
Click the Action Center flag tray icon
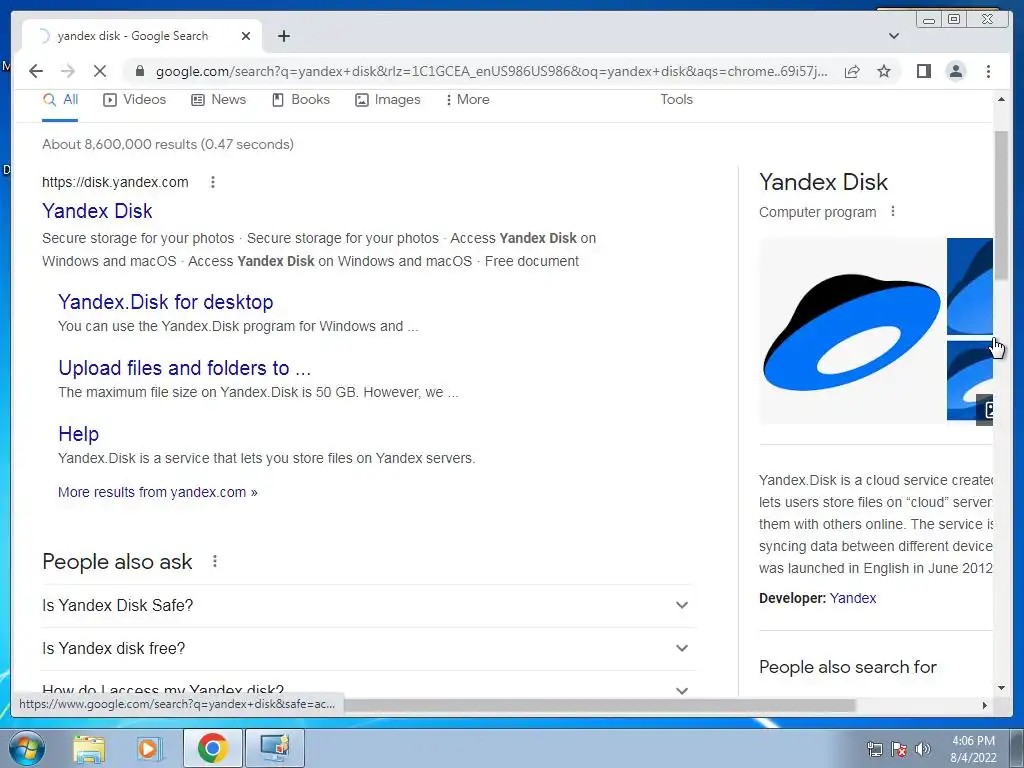coord(899,750)
